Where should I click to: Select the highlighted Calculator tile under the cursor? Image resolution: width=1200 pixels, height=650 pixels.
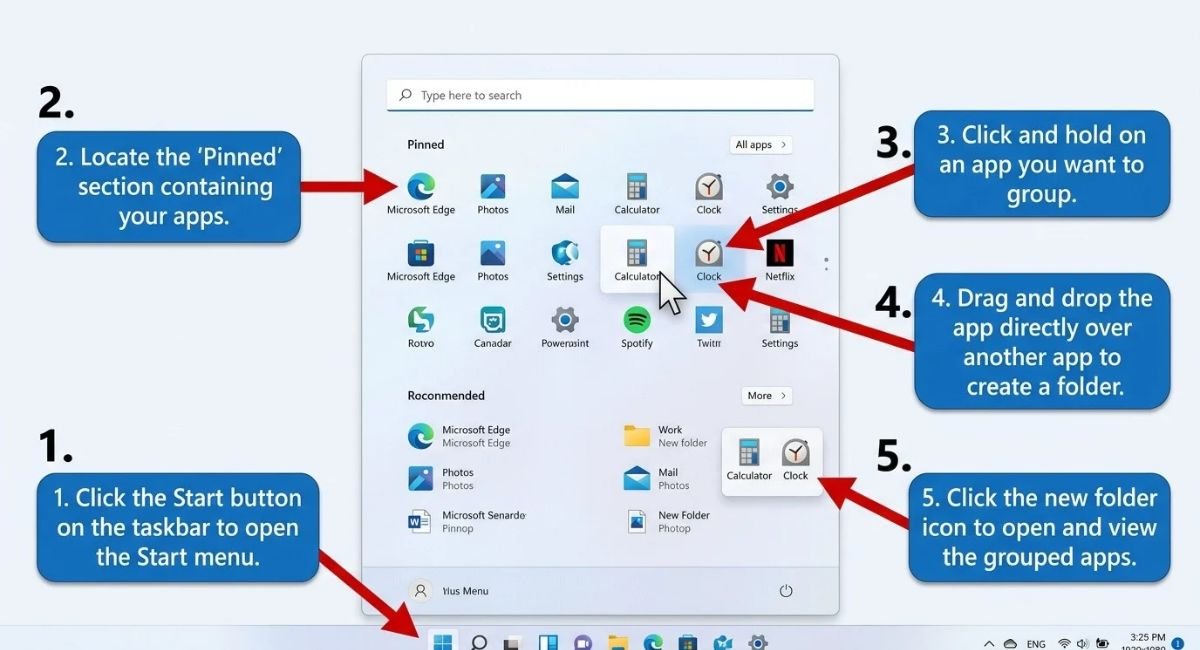coord(637,260)
